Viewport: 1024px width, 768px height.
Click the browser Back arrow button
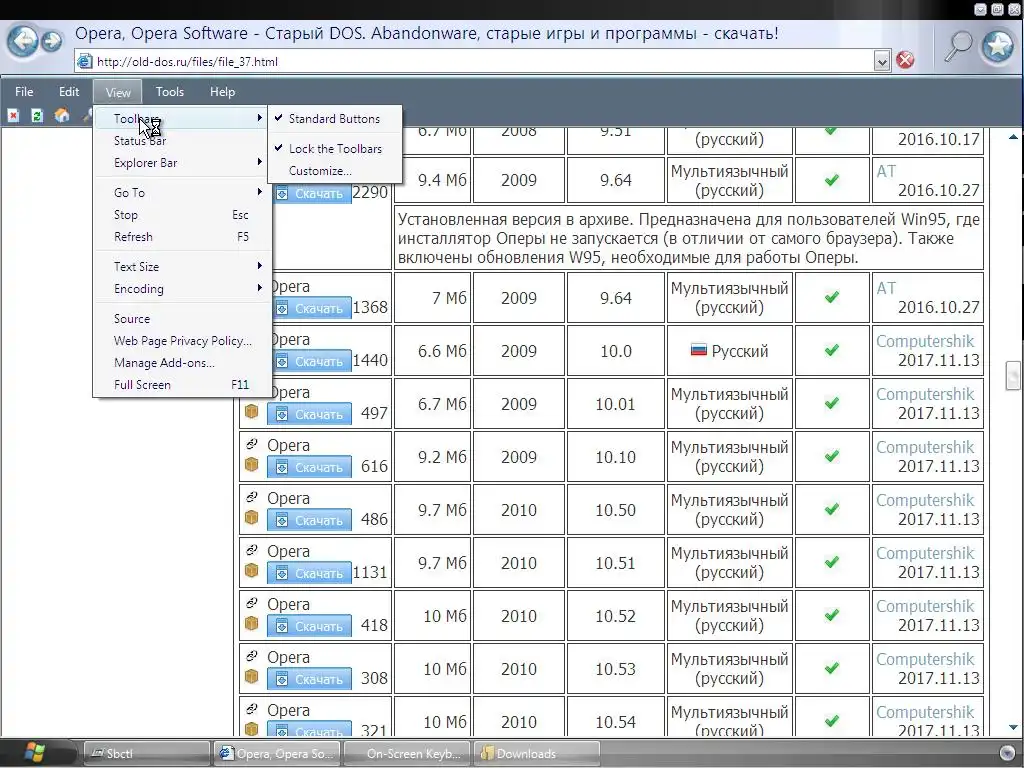[24, 42]
